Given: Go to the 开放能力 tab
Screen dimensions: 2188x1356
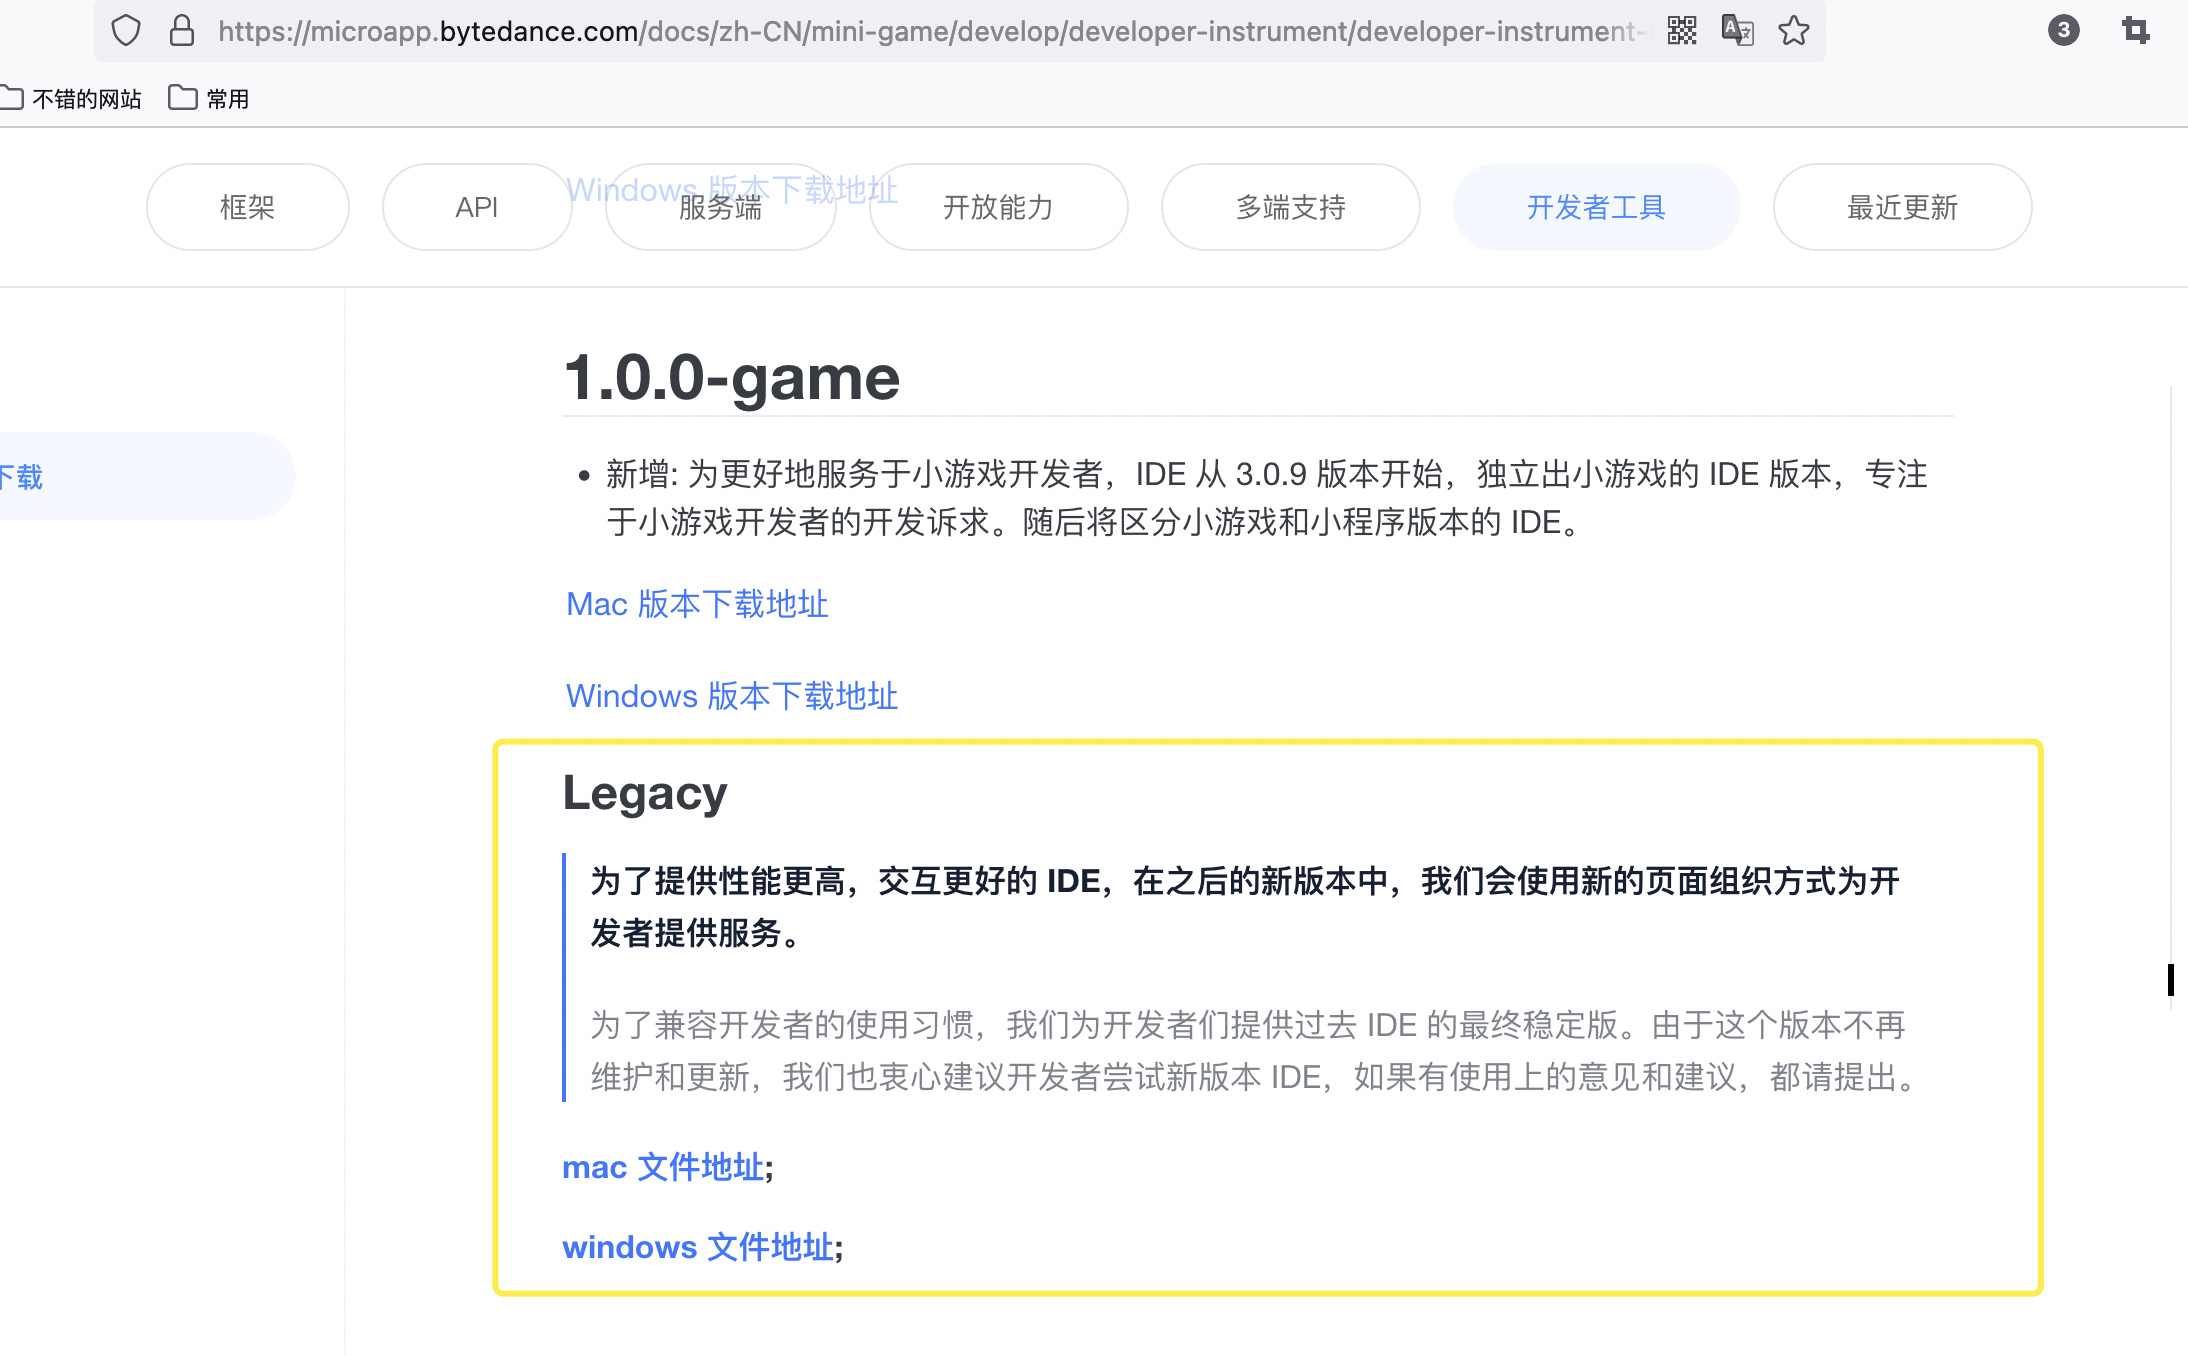Looking at the screenshot, I should click(998, 207).
